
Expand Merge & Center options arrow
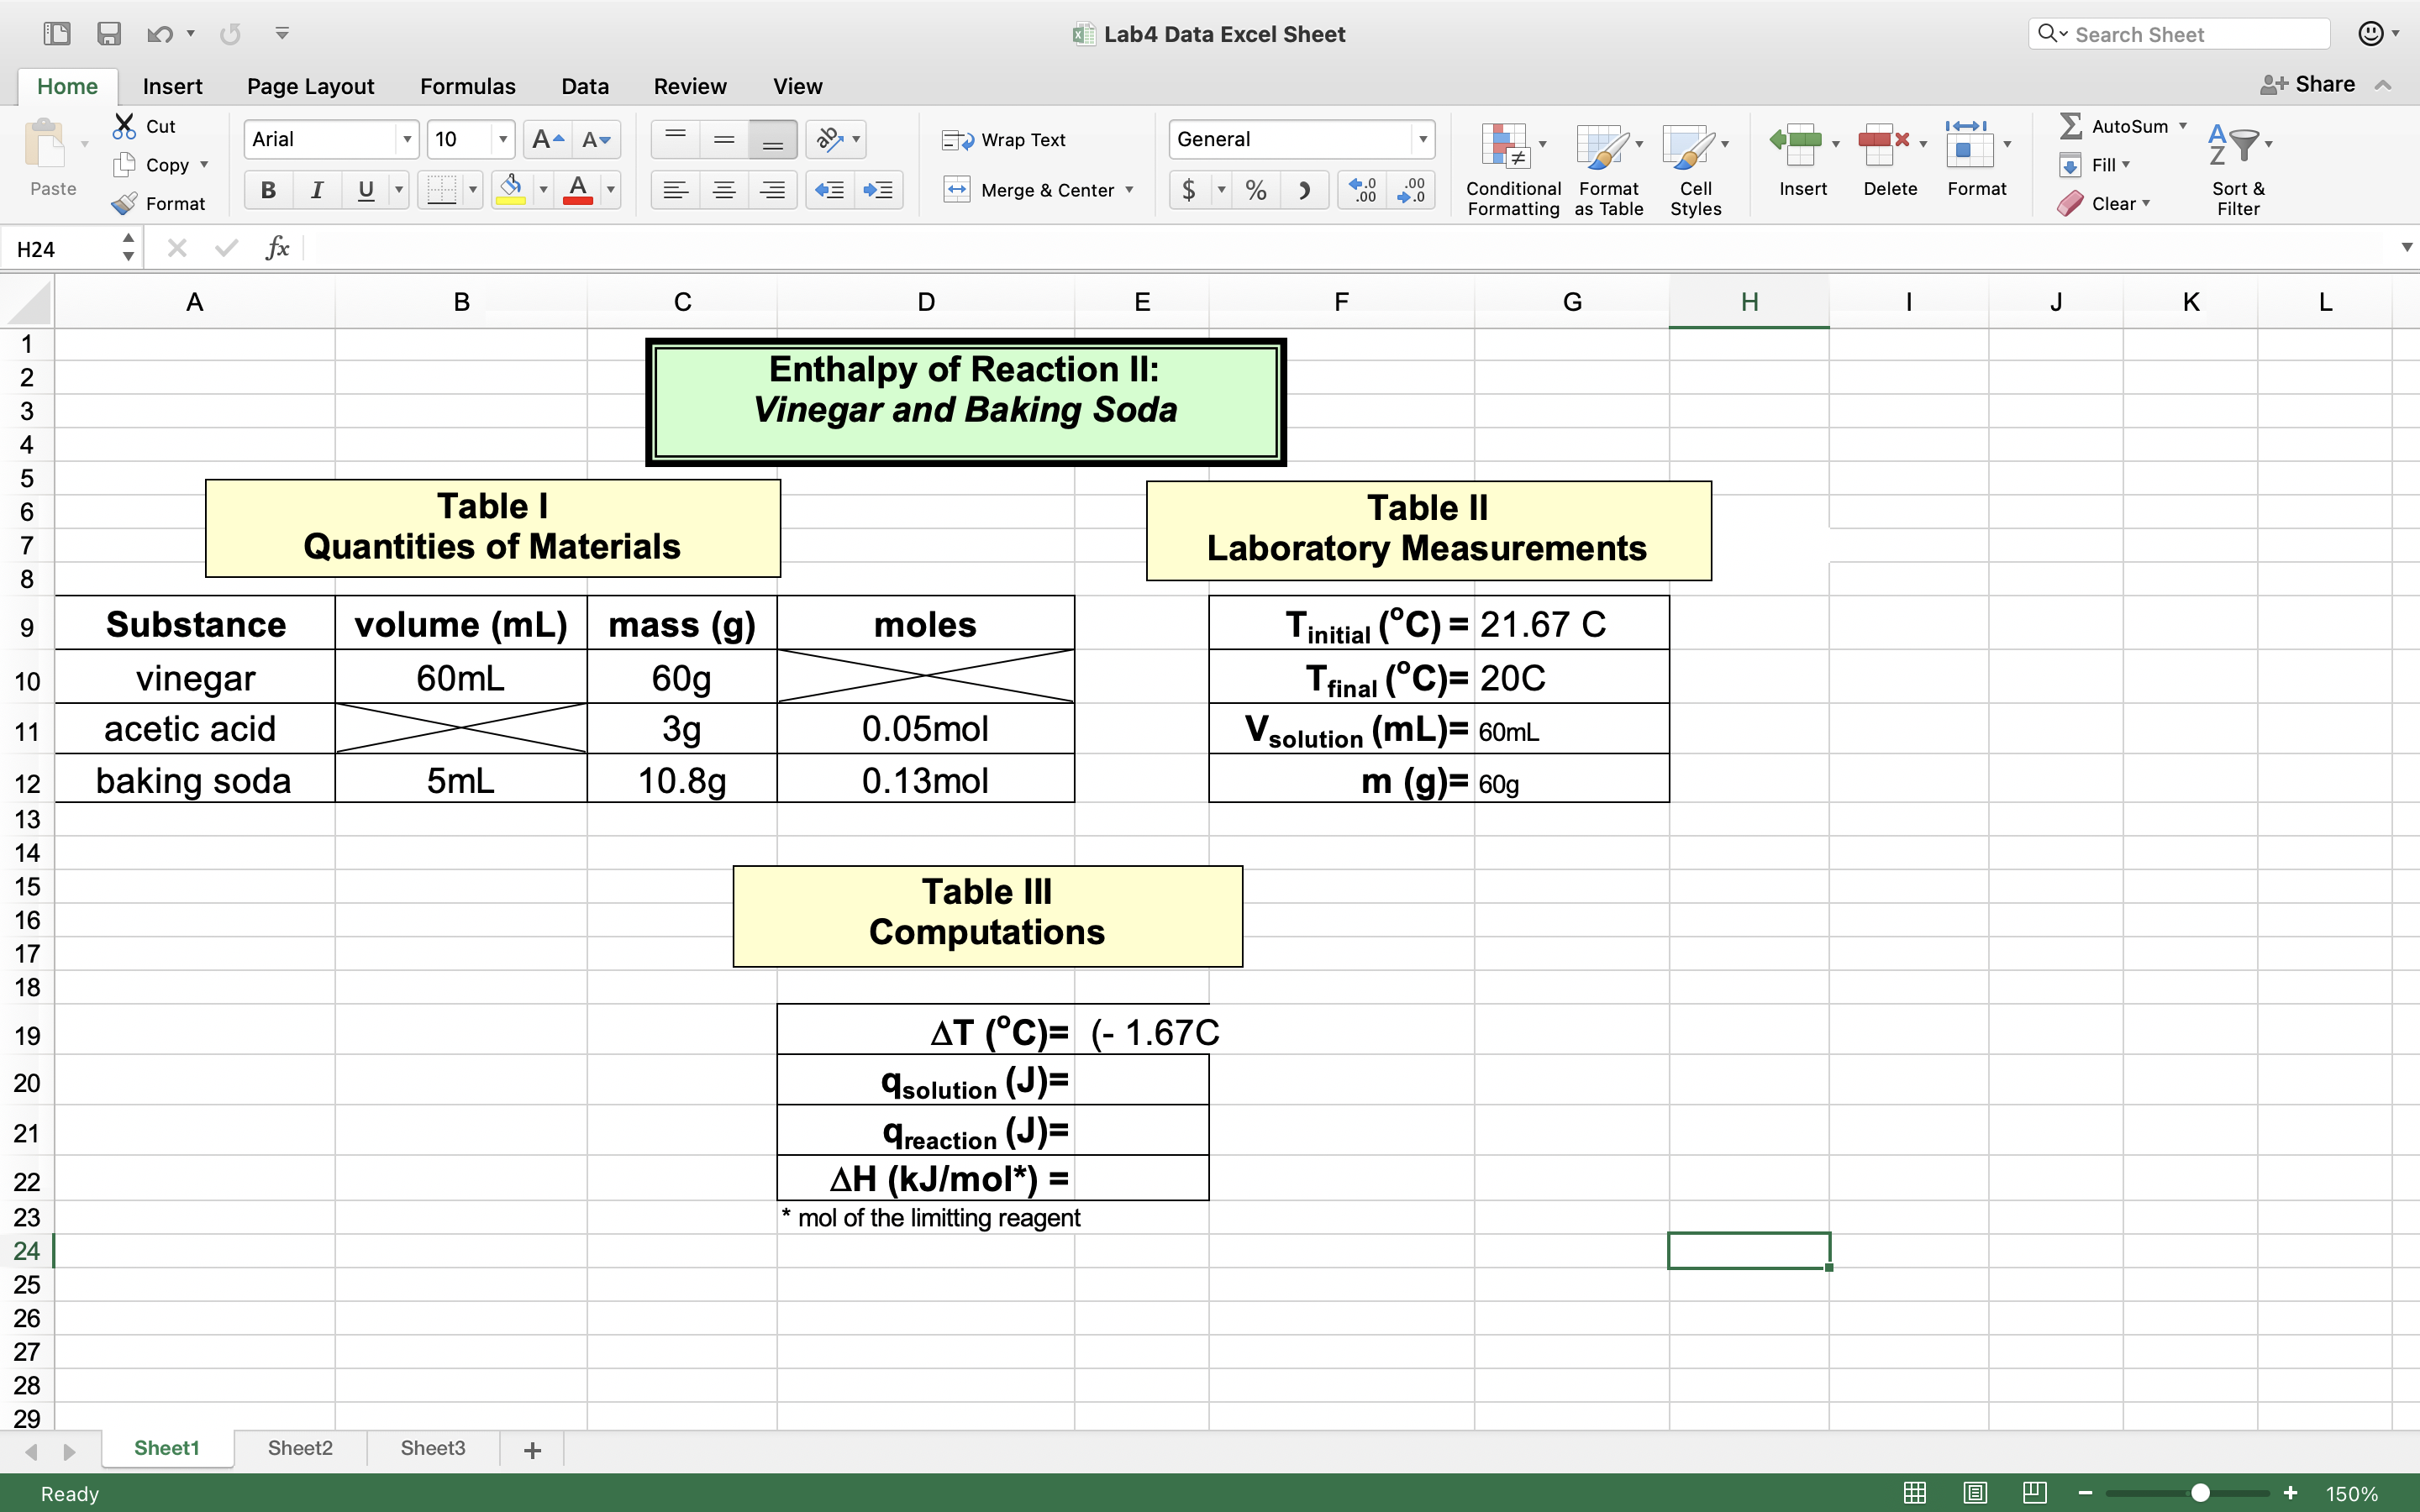click(1129, 190)
